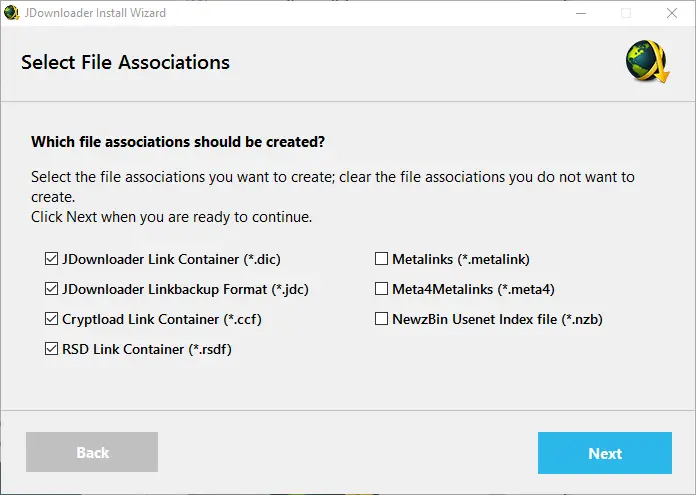Check the Meta4Metalinks (*.meta4) option

tap(381, 289)
